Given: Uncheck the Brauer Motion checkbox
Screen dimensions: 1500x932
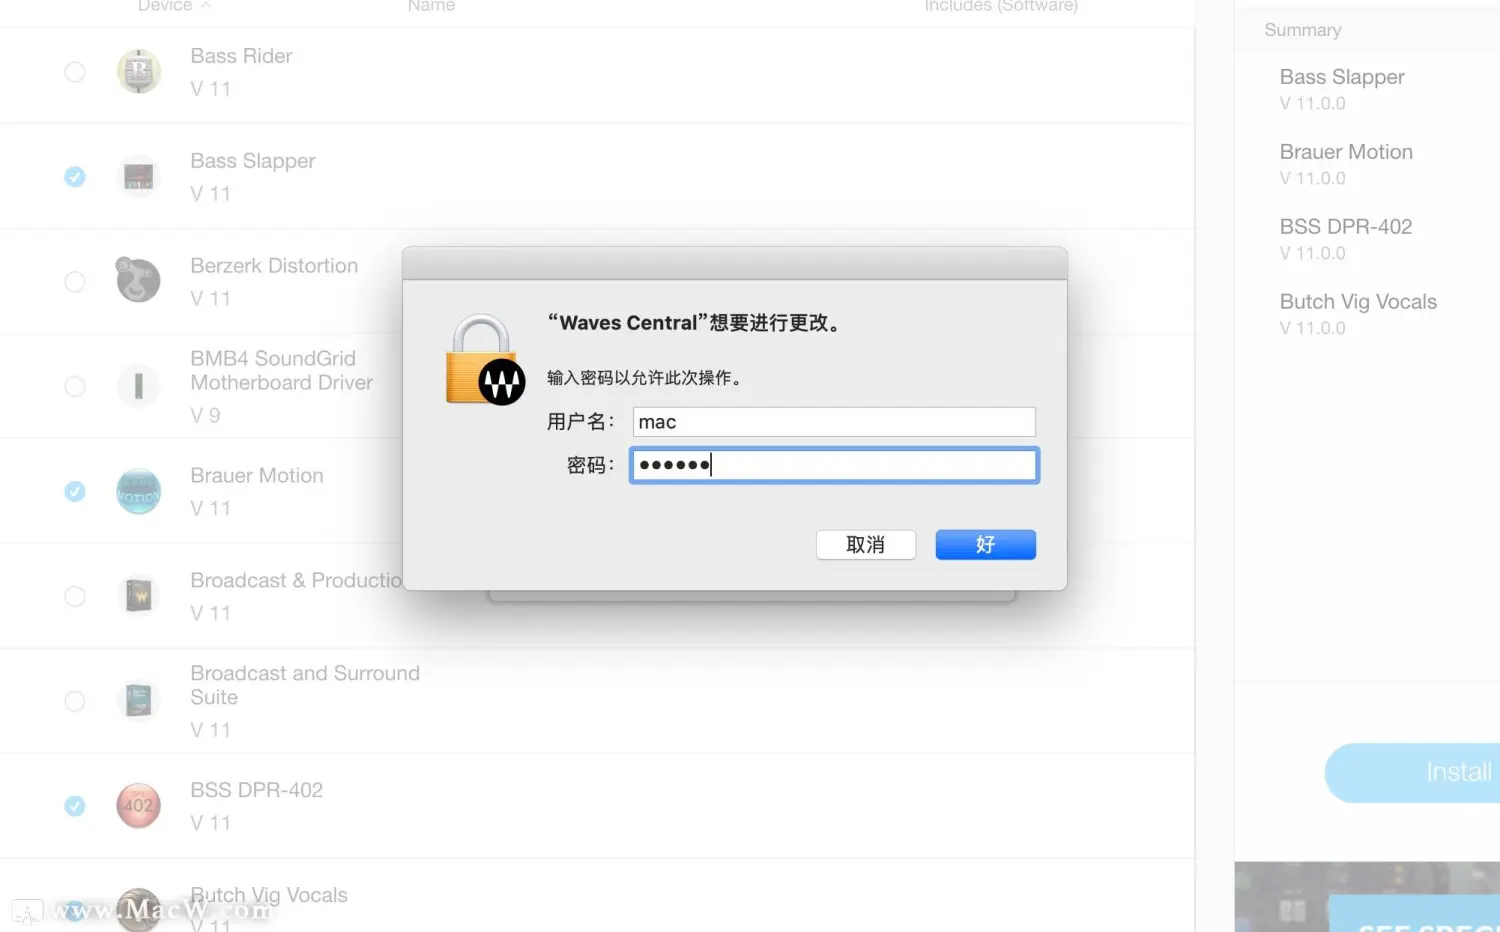Looking at the screenshot, I should pos(75,491).
